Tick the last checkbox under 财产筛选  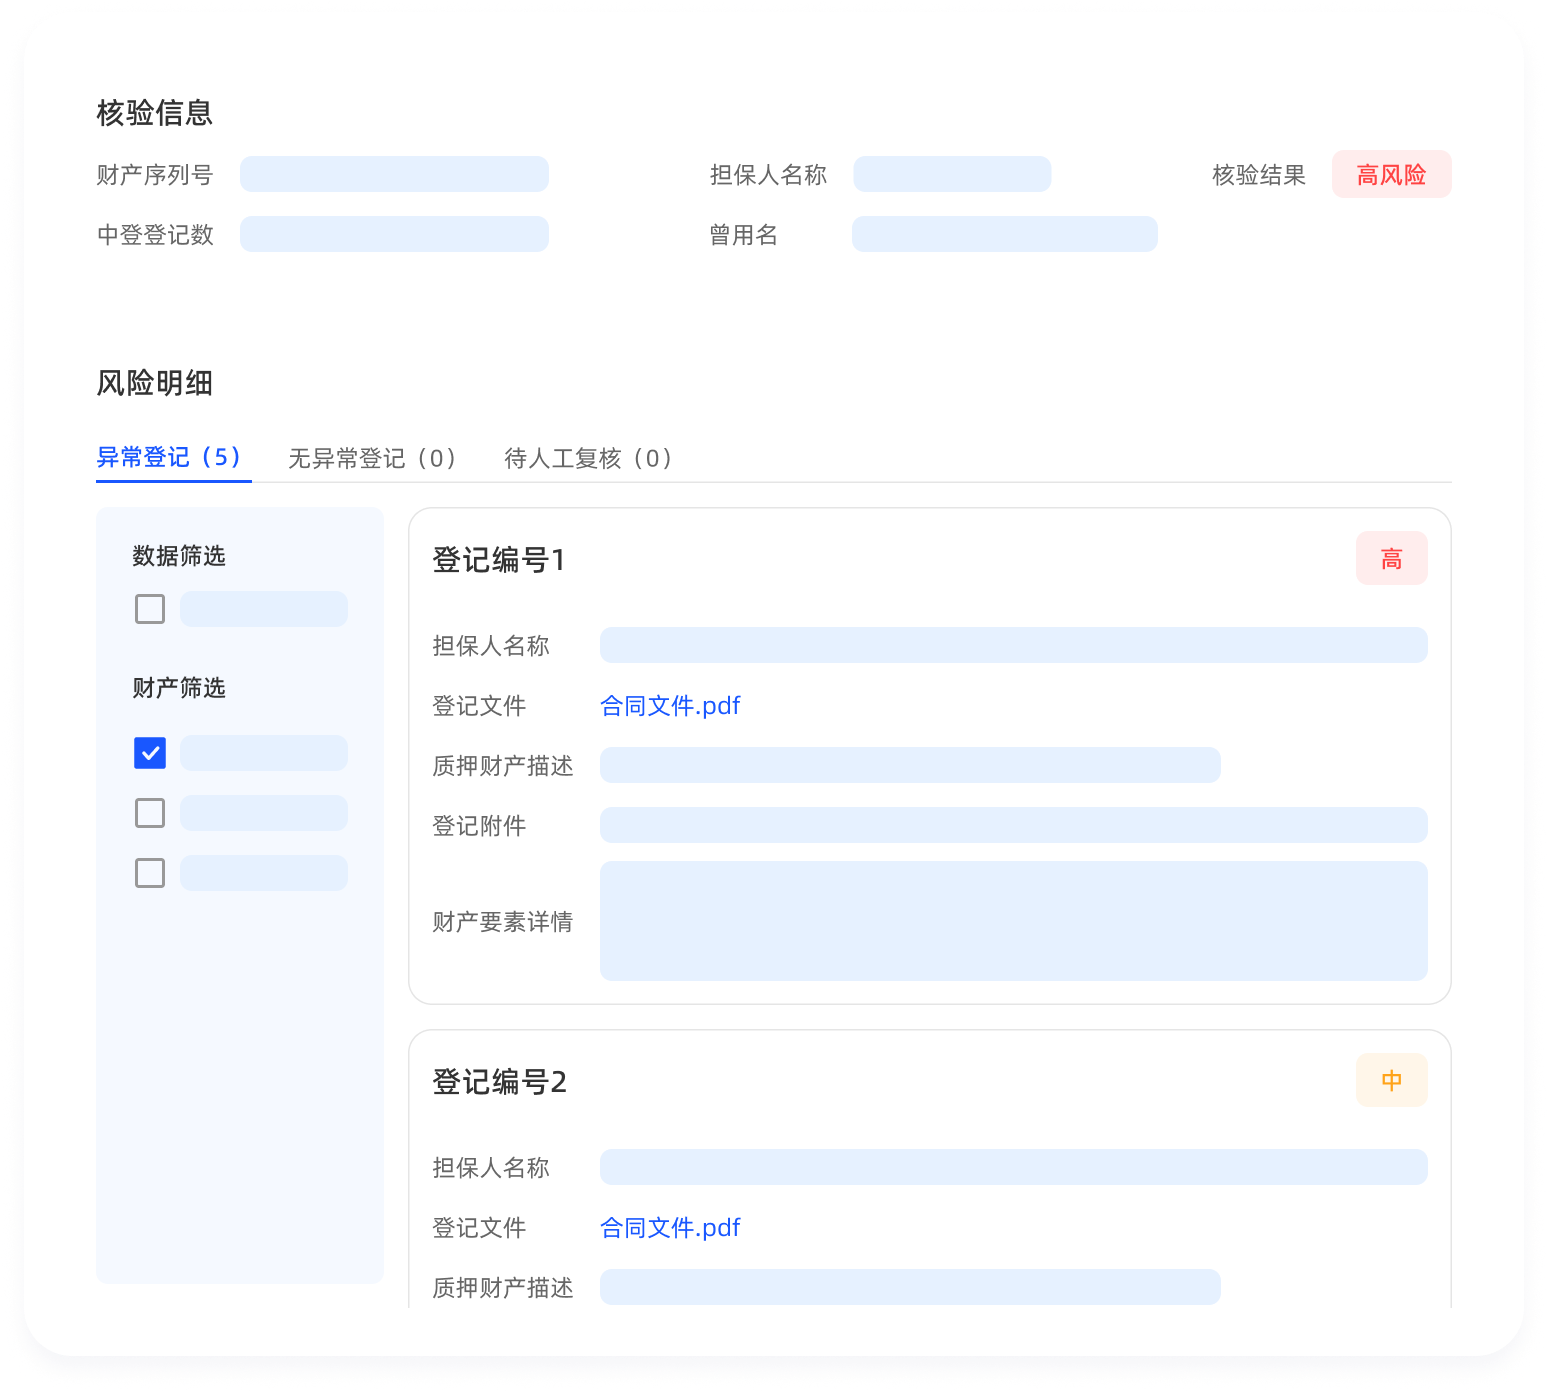tap(150, 873)
